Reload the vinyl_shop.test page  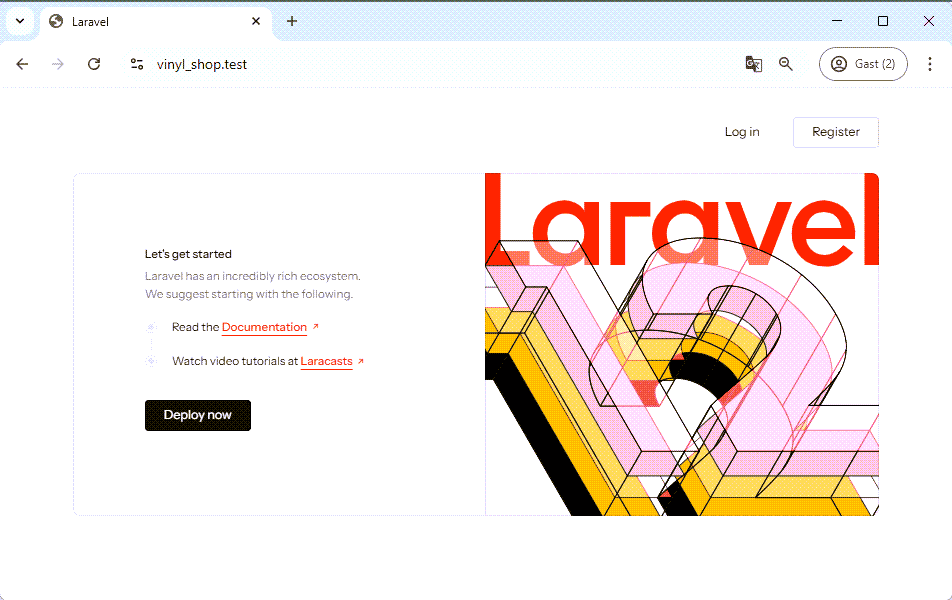tap(94, 64)
